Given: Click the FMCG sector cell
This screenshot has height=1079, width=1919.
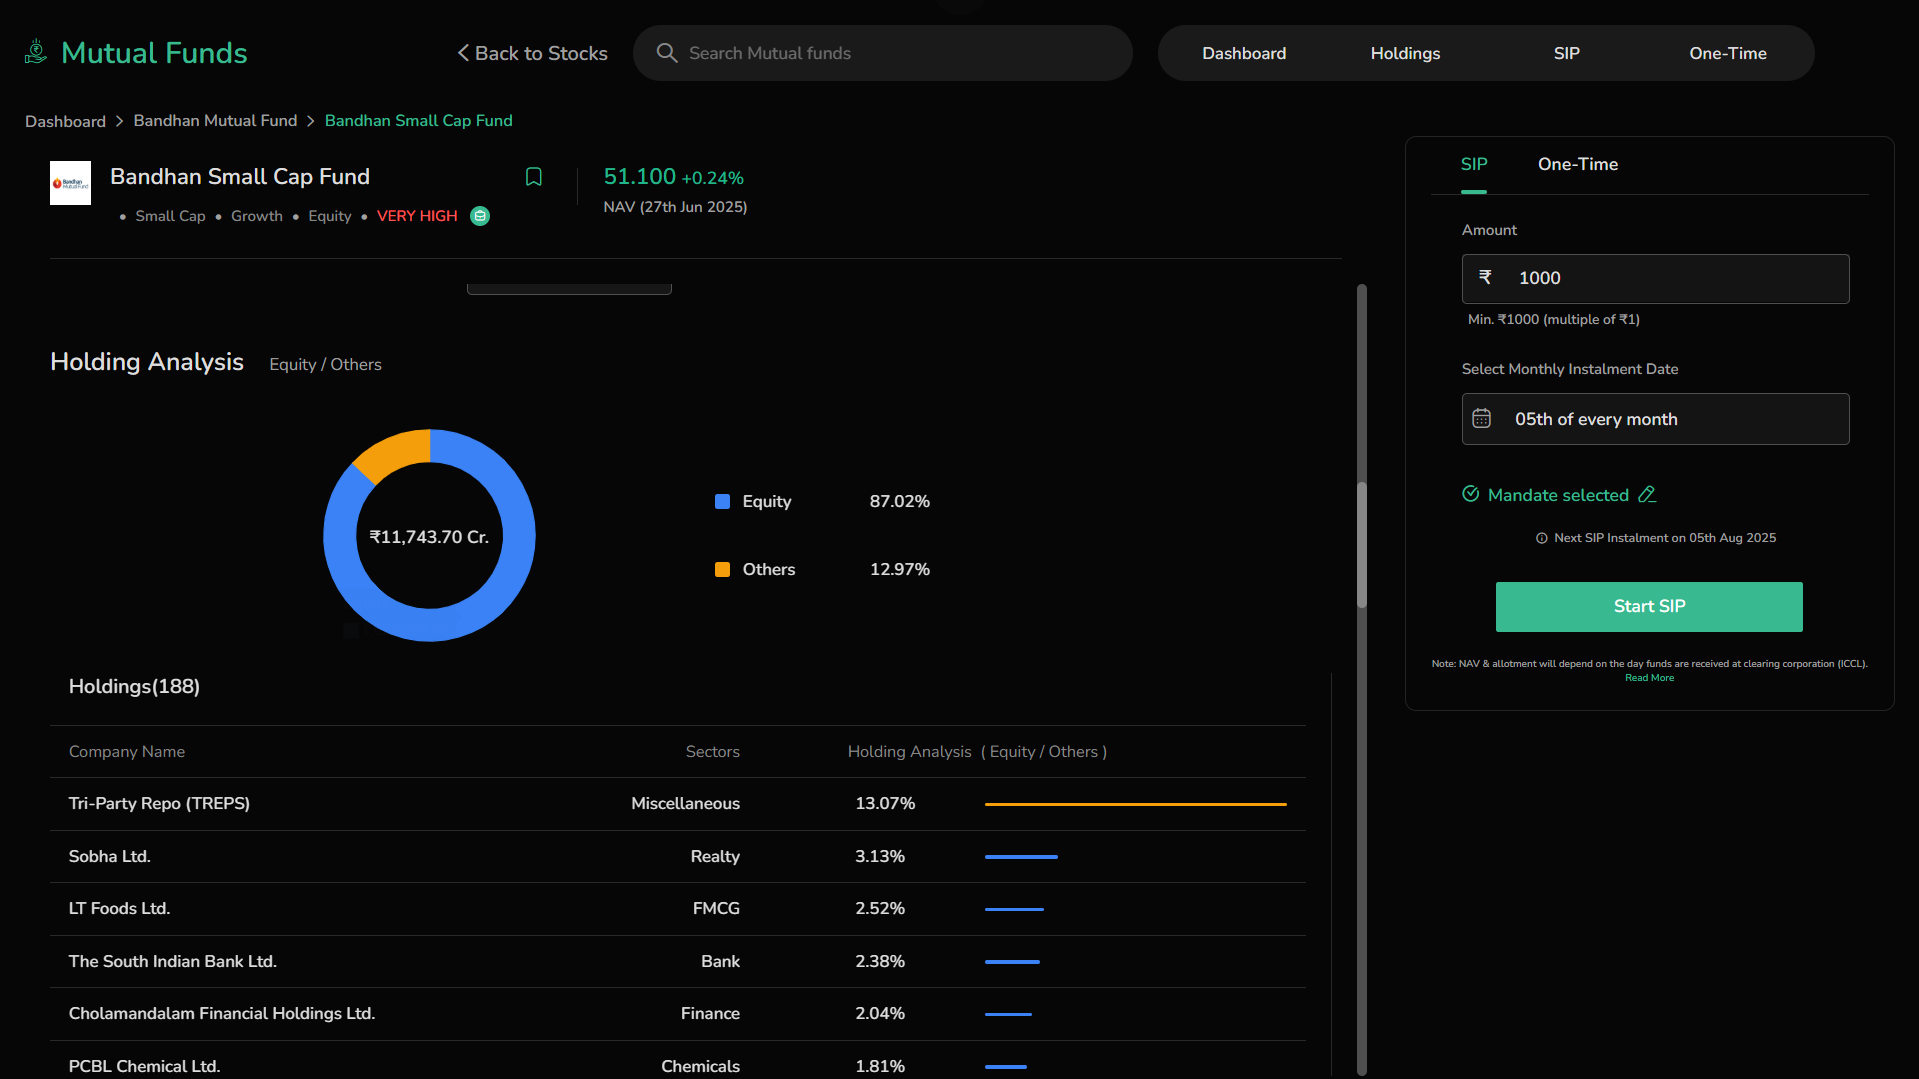Looking at the screenshot, I should click(716, 908).
